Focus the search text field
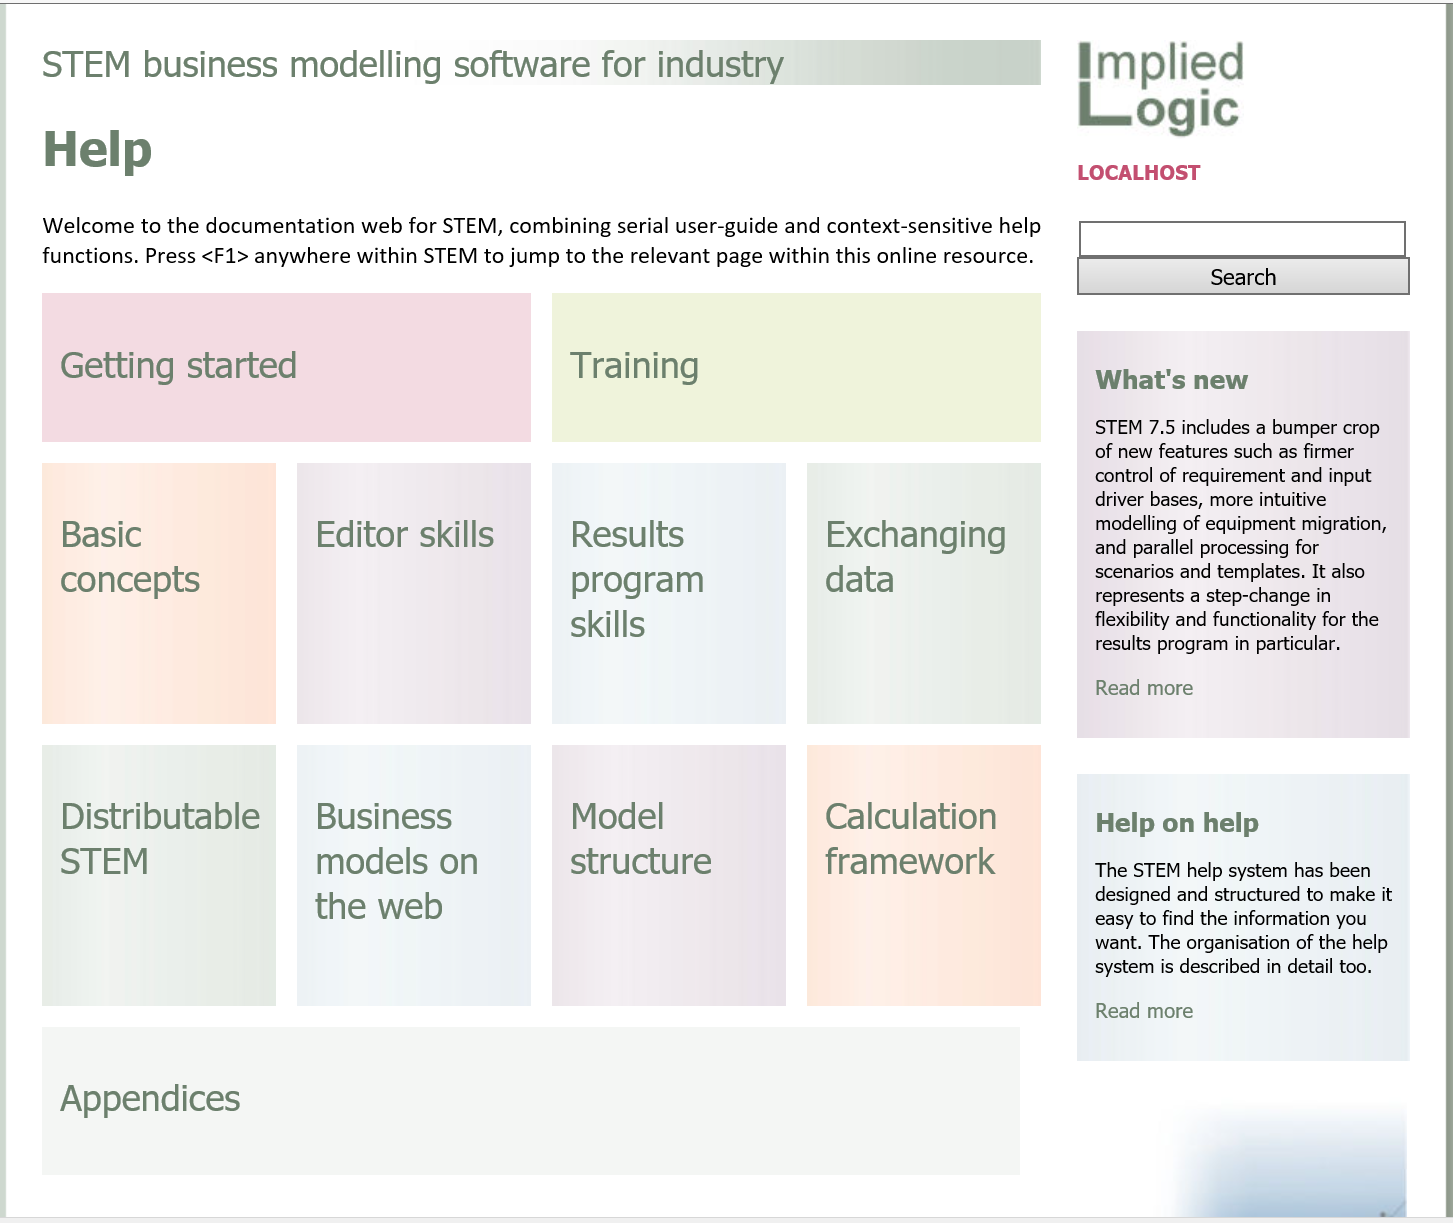Image resolution: width=1453 pixels, height=1223 pixels. click(1242, 239)
